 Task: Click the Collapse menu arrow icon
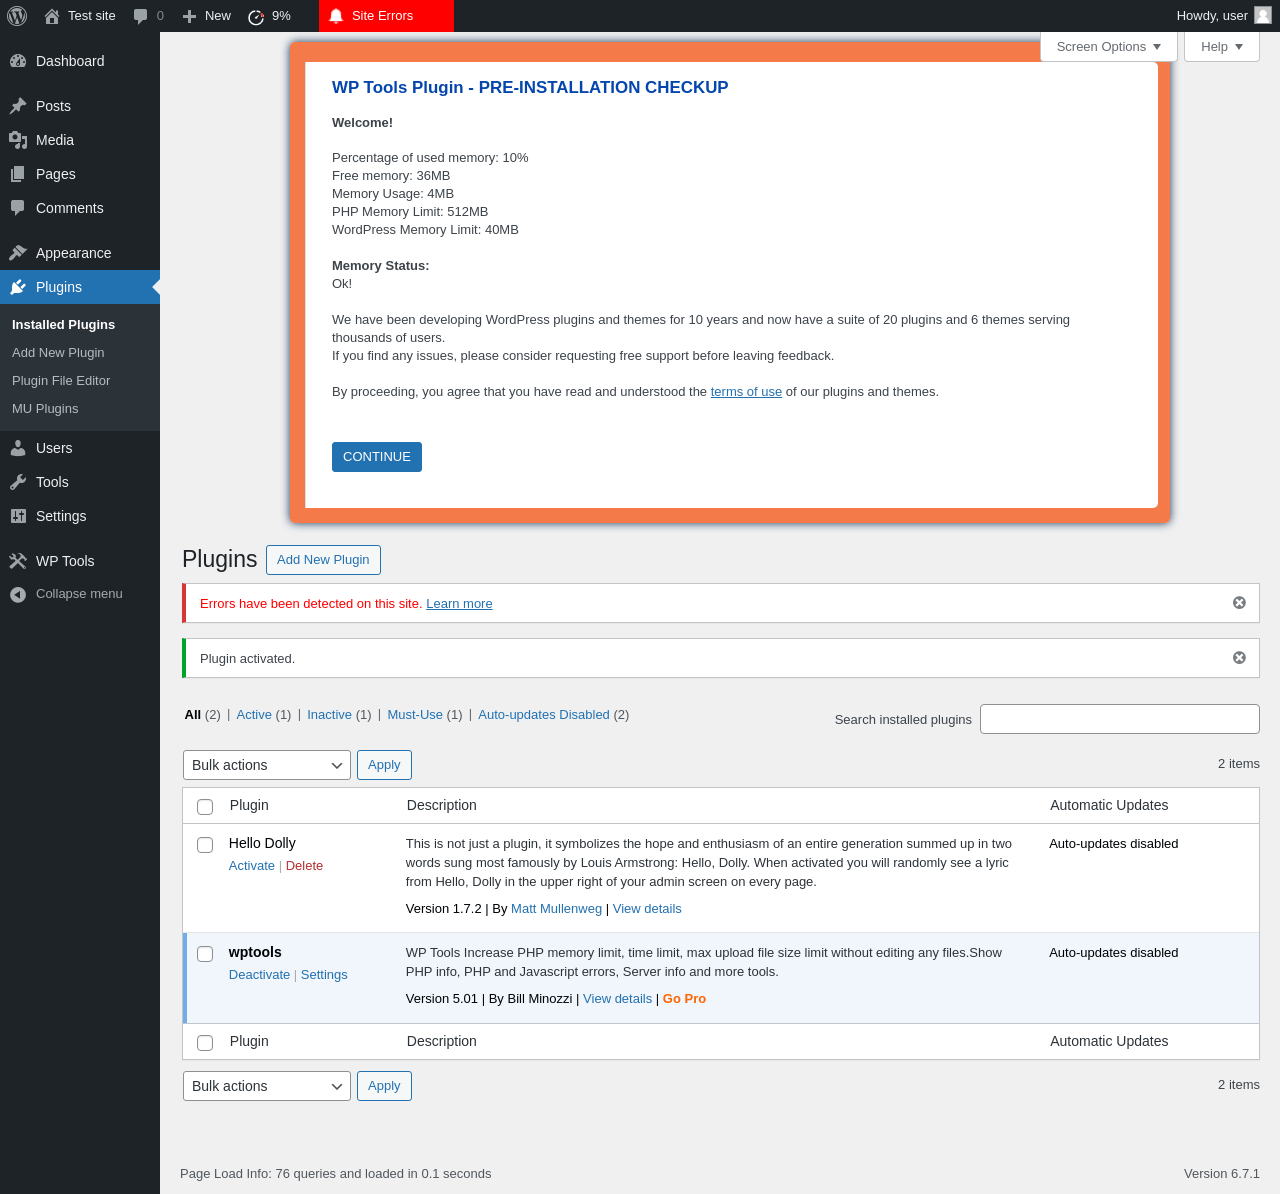coord(18,594)
